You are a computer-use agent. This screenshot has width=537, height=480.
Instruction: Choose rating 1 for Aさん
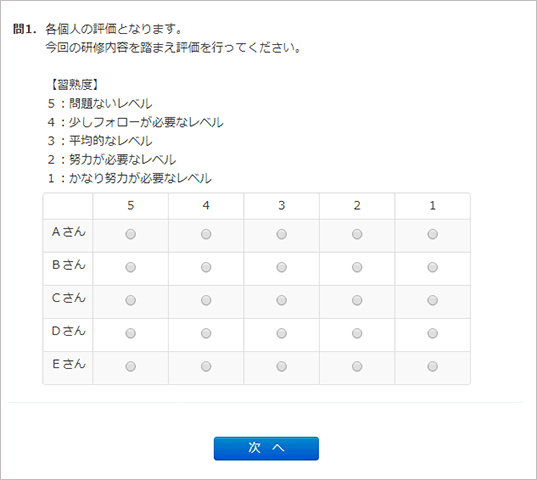[433, 234]
